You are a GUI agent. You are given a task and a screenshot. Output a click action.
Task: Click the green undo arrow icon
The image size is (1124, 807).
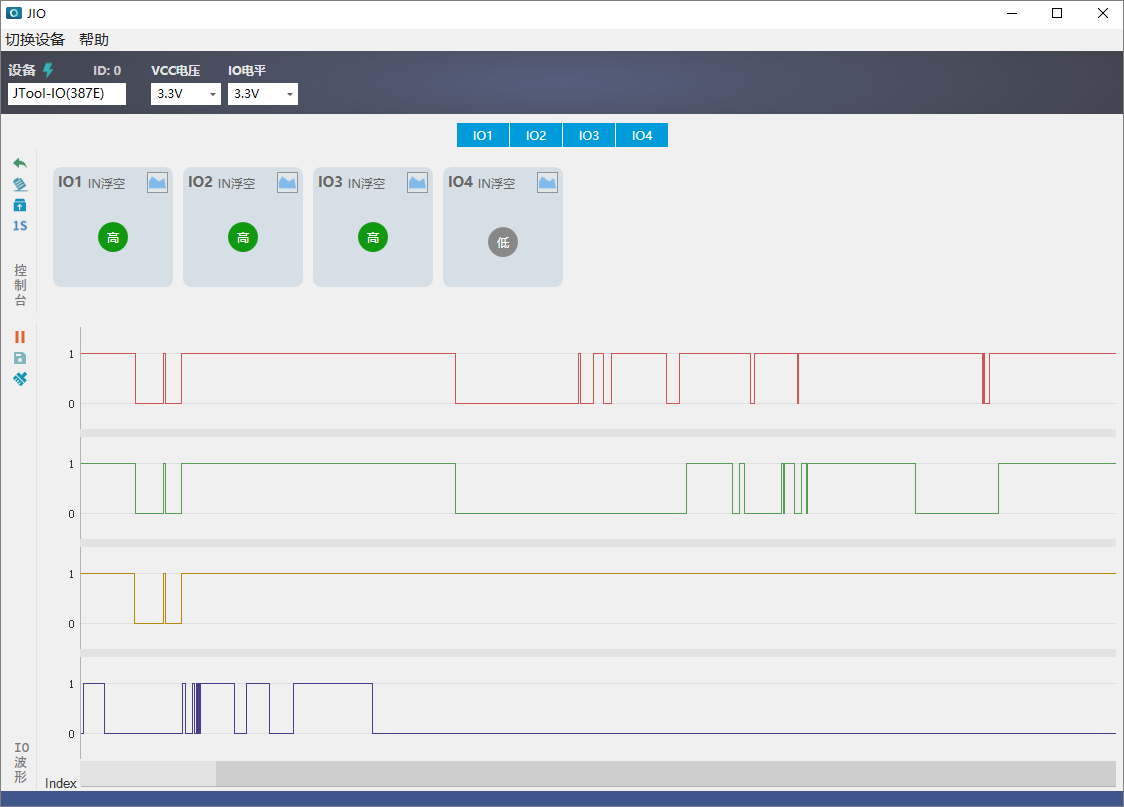click(20, 163)
